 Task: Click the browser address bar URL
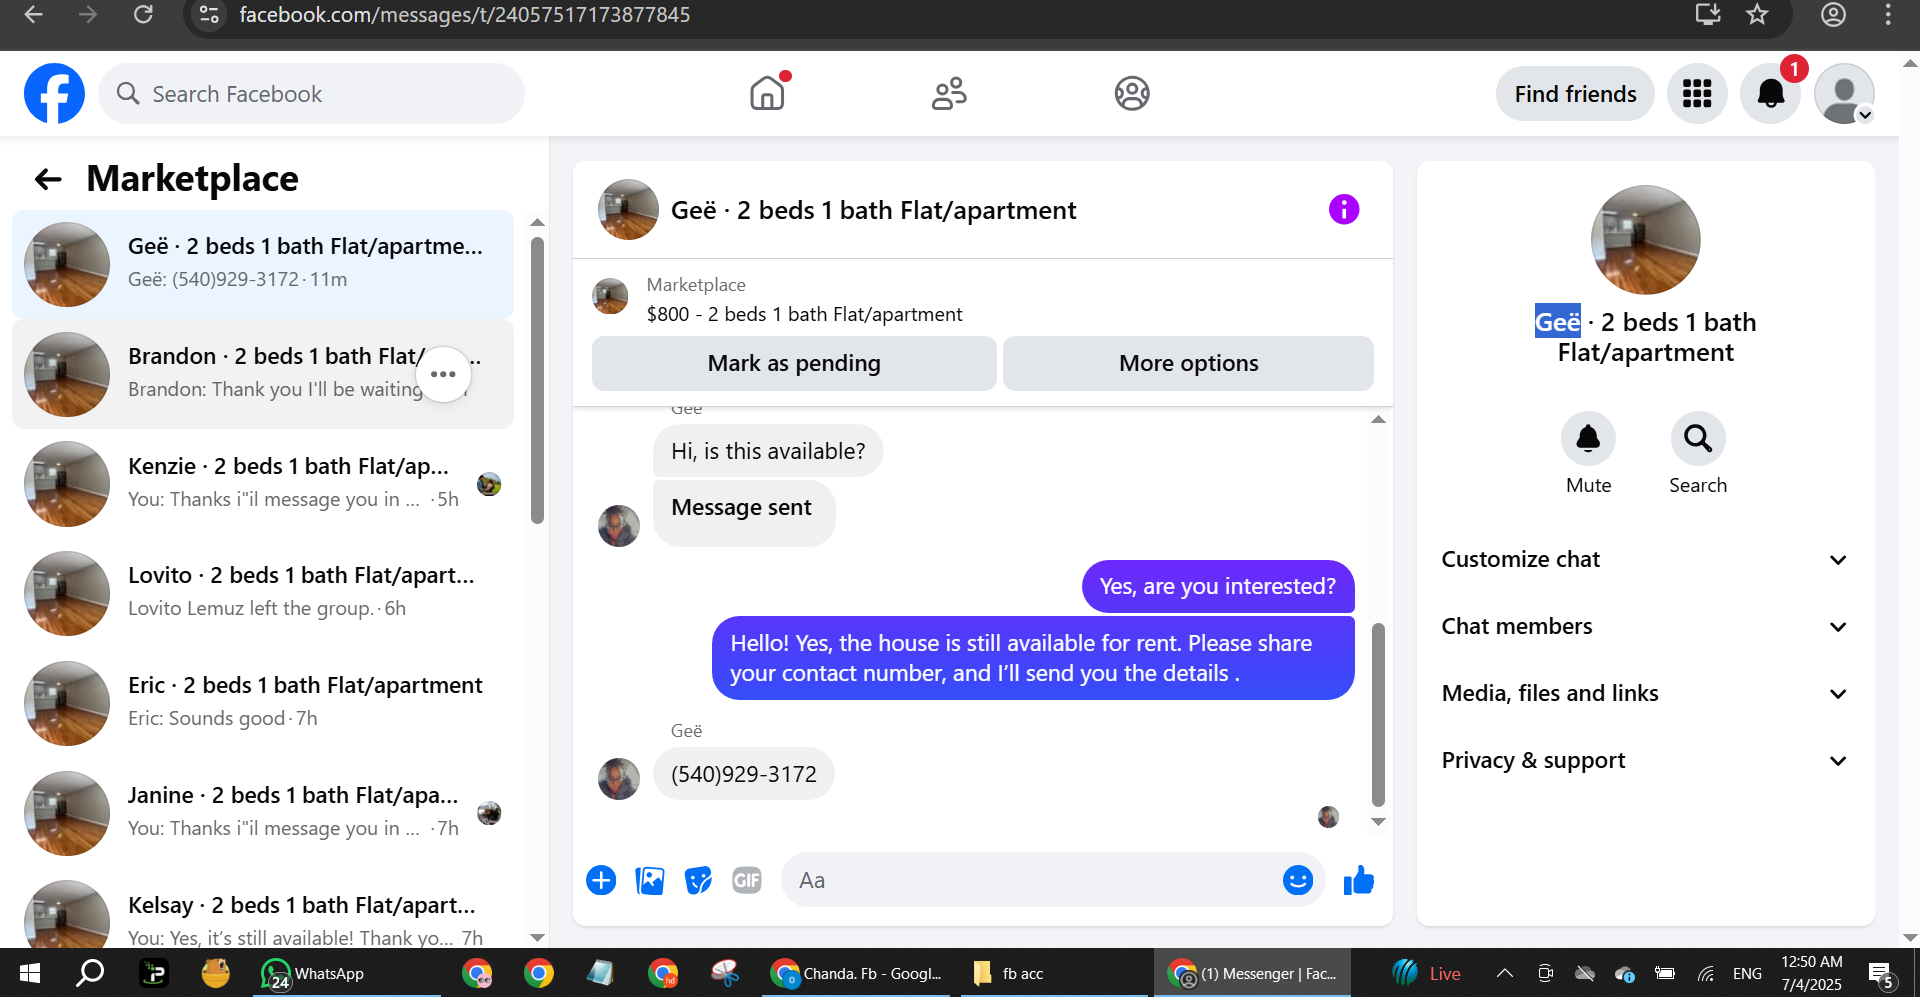pyautogui.click(x=464, y=15)
